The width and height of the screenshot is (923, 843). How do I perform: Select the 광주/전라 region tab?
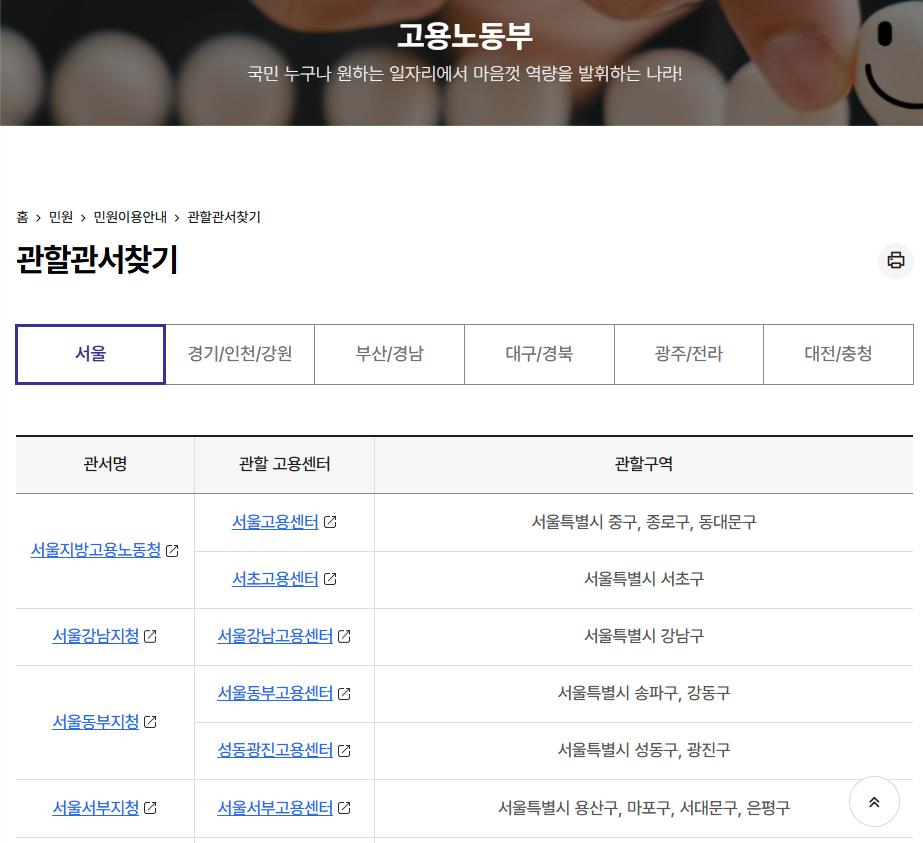point(688,354)
